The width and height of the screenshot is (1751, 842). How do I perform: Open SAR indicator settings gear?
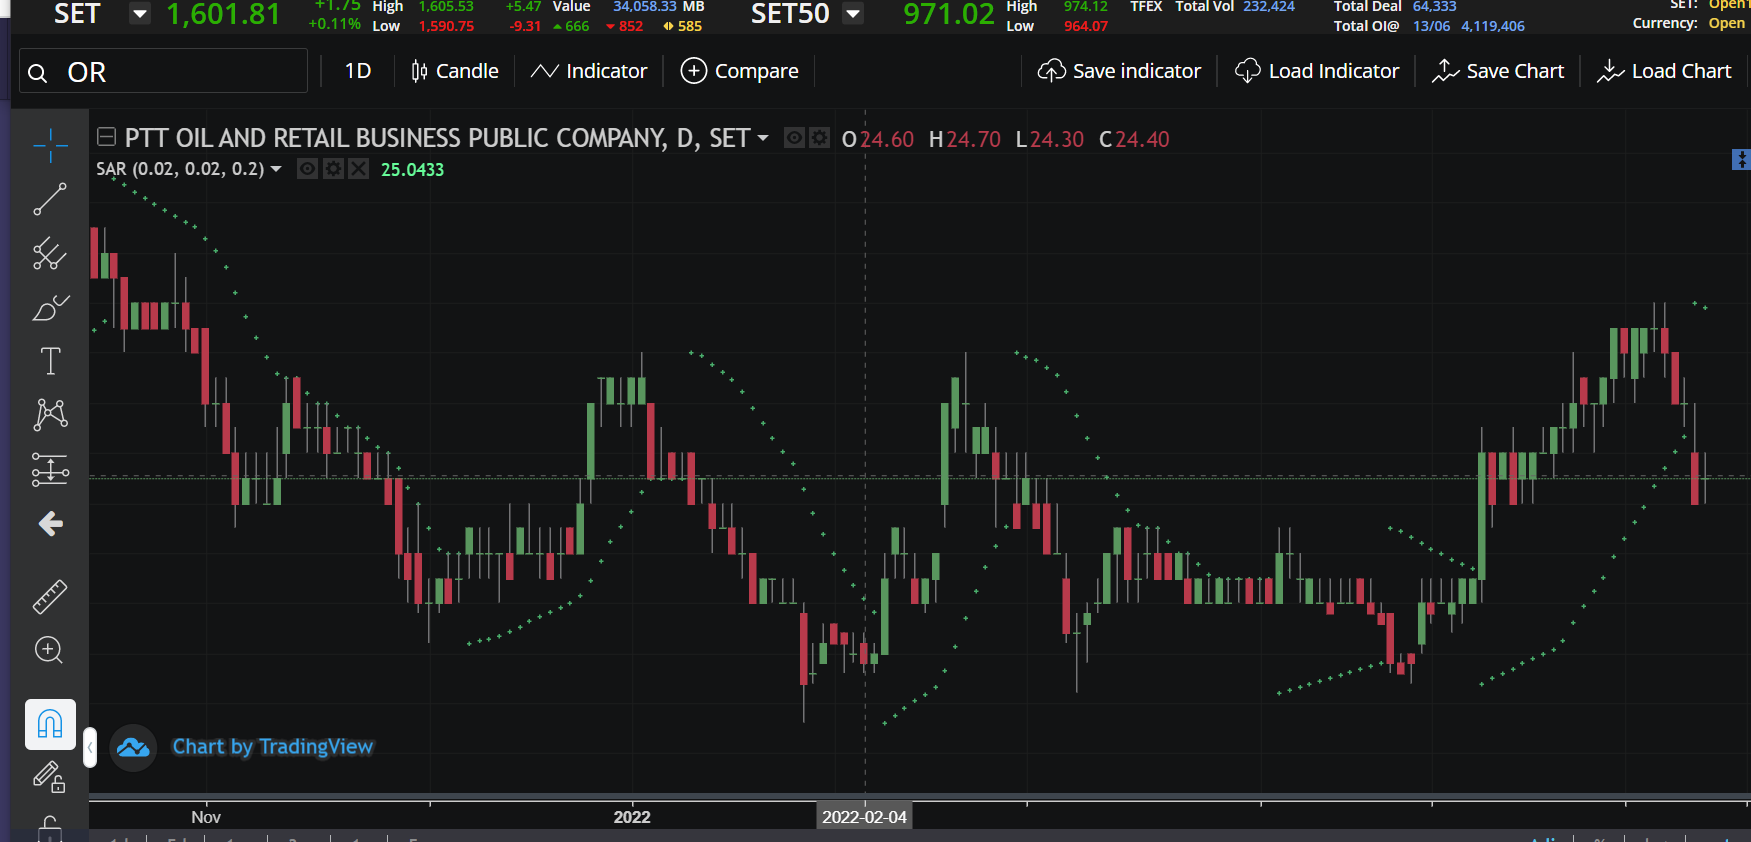tap(333, 169)
